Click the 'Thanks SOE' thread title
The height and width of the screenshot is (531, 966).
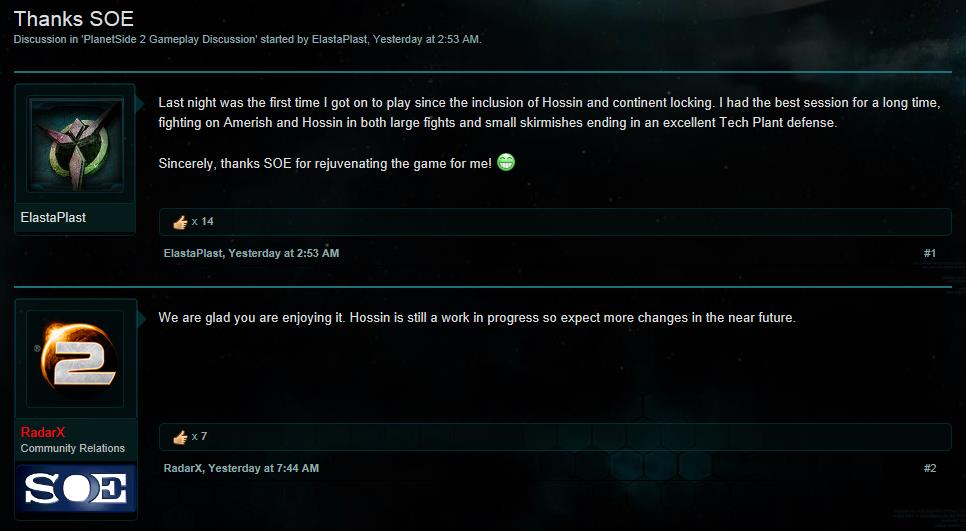[73, 19]
